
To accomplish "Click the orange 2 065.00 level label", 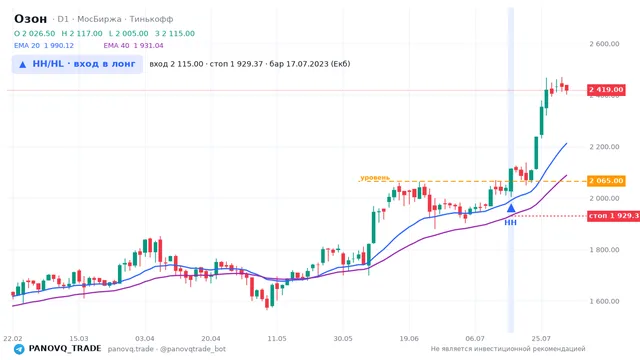I will 606,181.
